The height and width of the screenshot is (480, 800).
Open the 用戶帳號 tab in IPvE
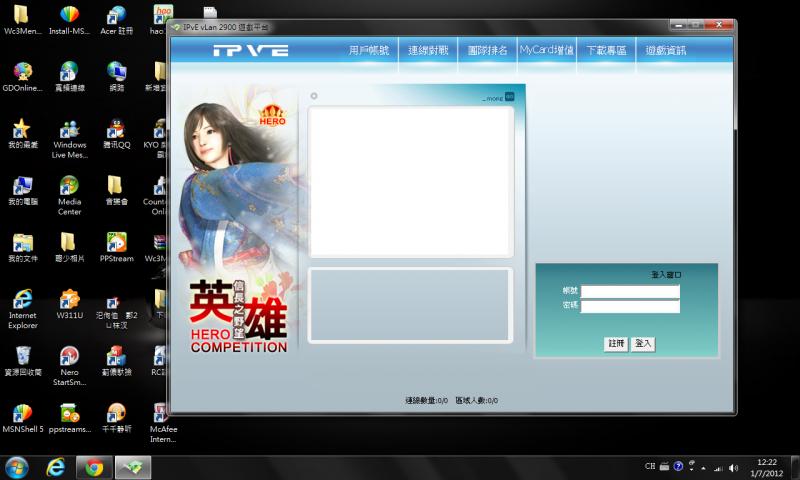(x=368, y=50)
